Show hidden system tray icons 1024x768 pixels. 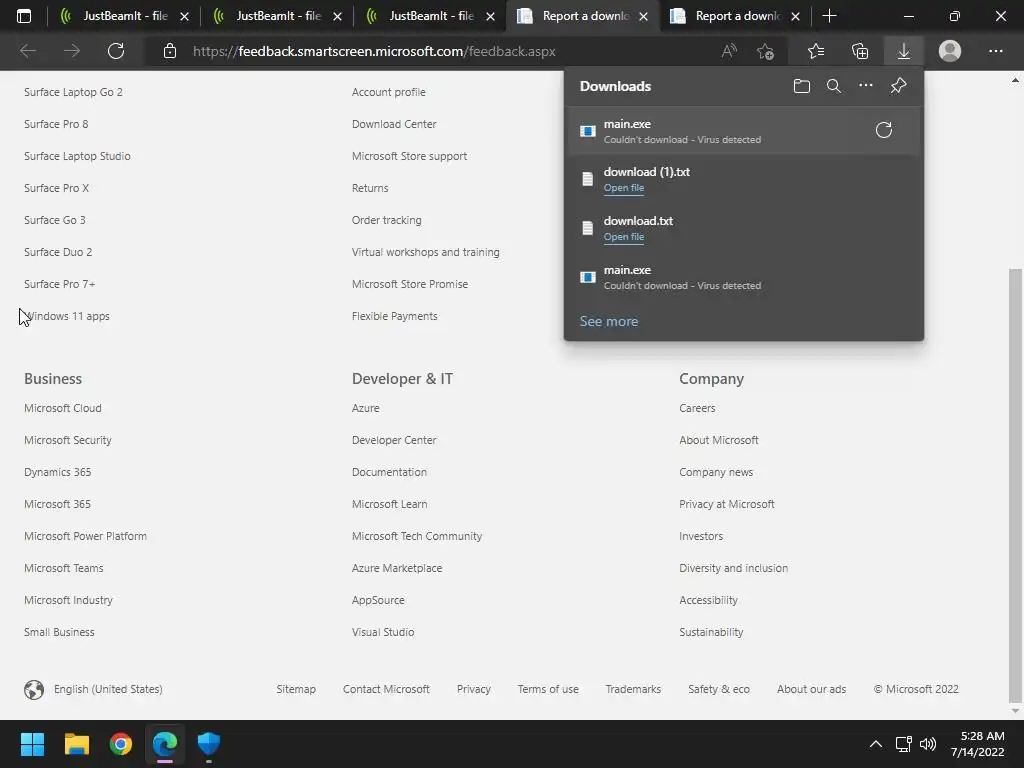876,744
